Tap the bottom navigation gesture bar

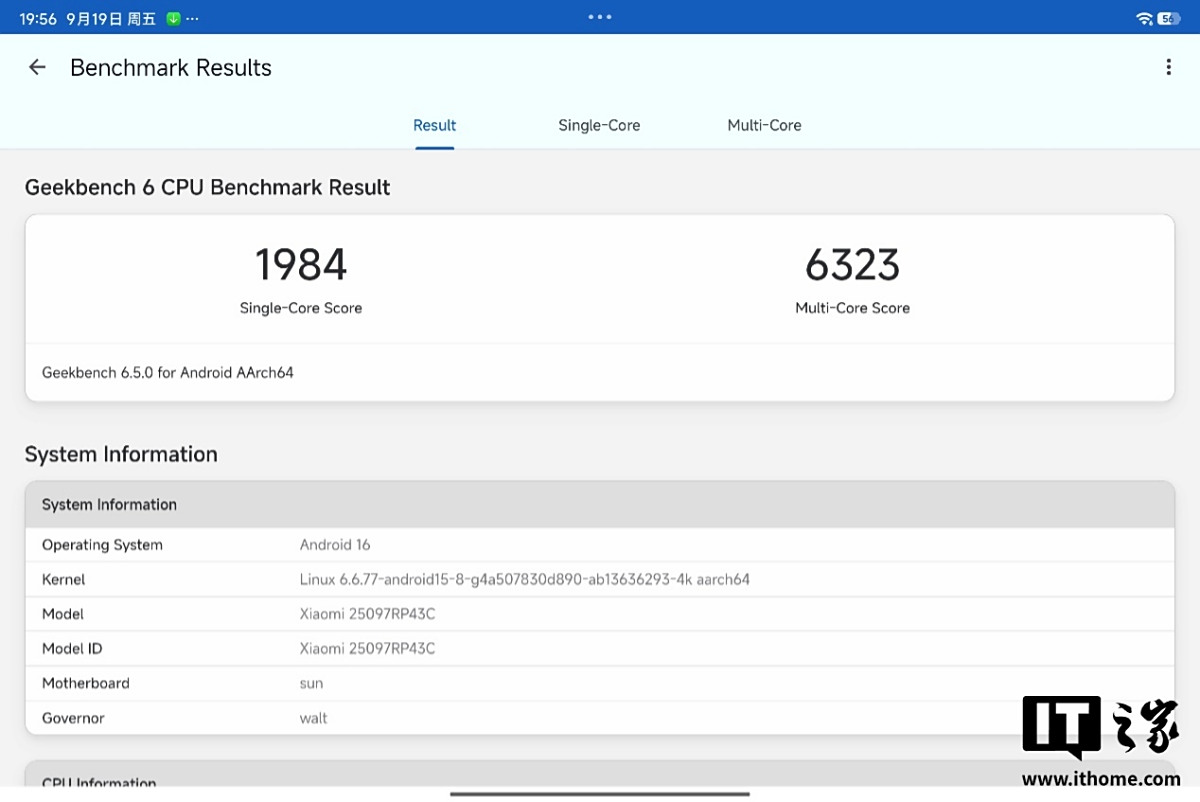click(600, 794)
